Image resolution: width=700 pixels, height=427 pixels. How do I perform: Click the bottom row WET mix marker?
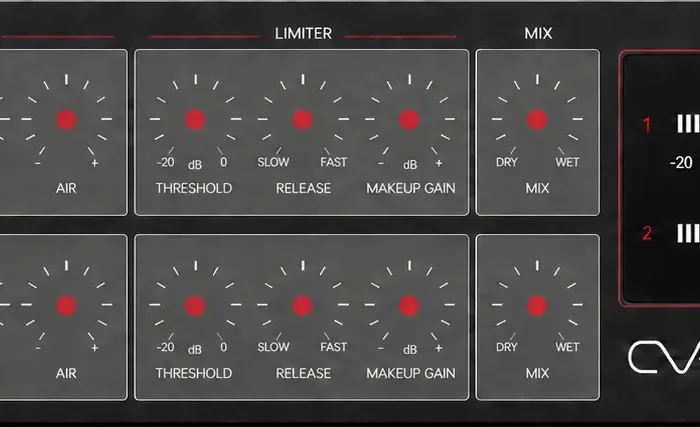coord(567,347)
